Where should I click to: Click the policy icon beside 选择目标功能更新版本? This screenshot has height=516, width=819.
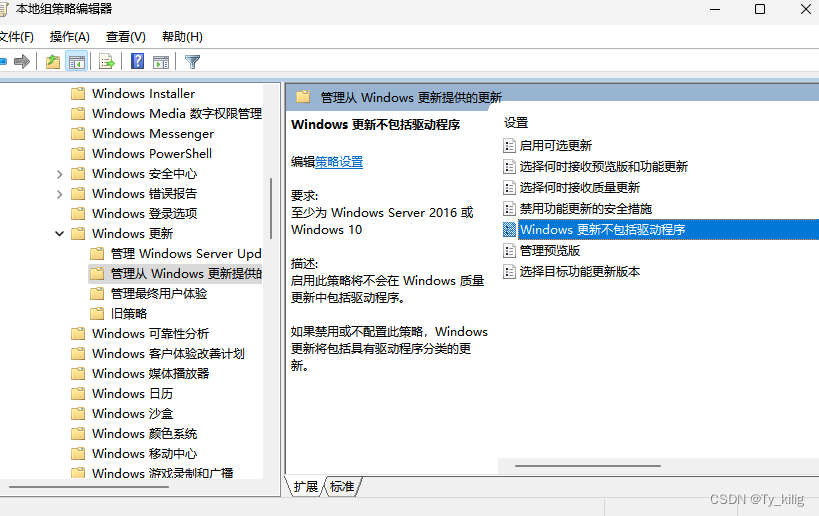[x=509, y=272]
